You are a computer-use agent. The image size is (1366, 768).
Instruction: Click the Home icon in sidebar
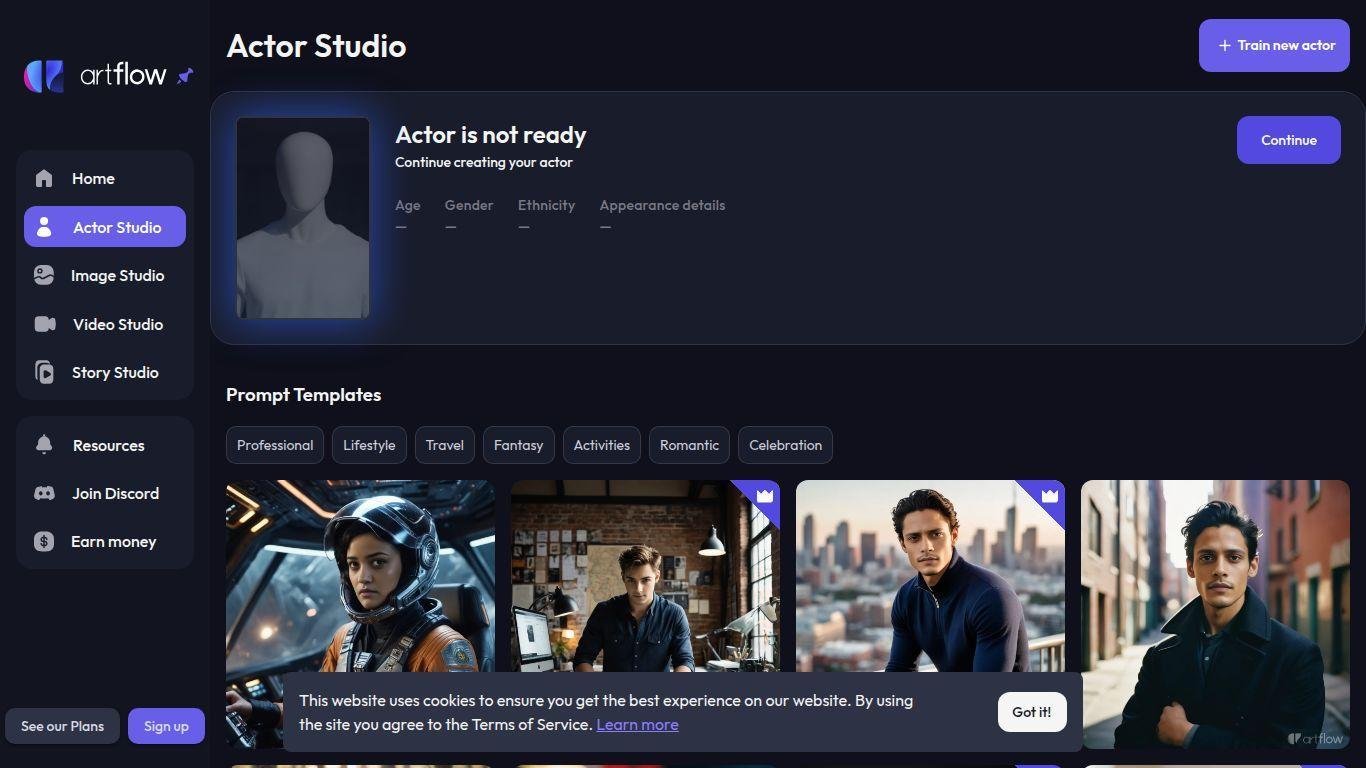(44, 179)
